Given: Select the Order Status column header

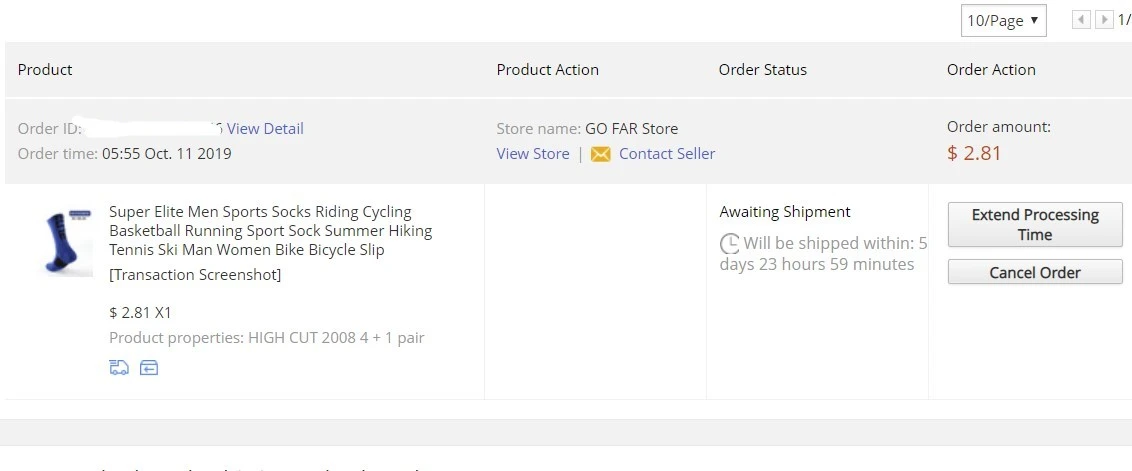Looking at the screenshot, I should pyautogui.click(x=762, y=70).
